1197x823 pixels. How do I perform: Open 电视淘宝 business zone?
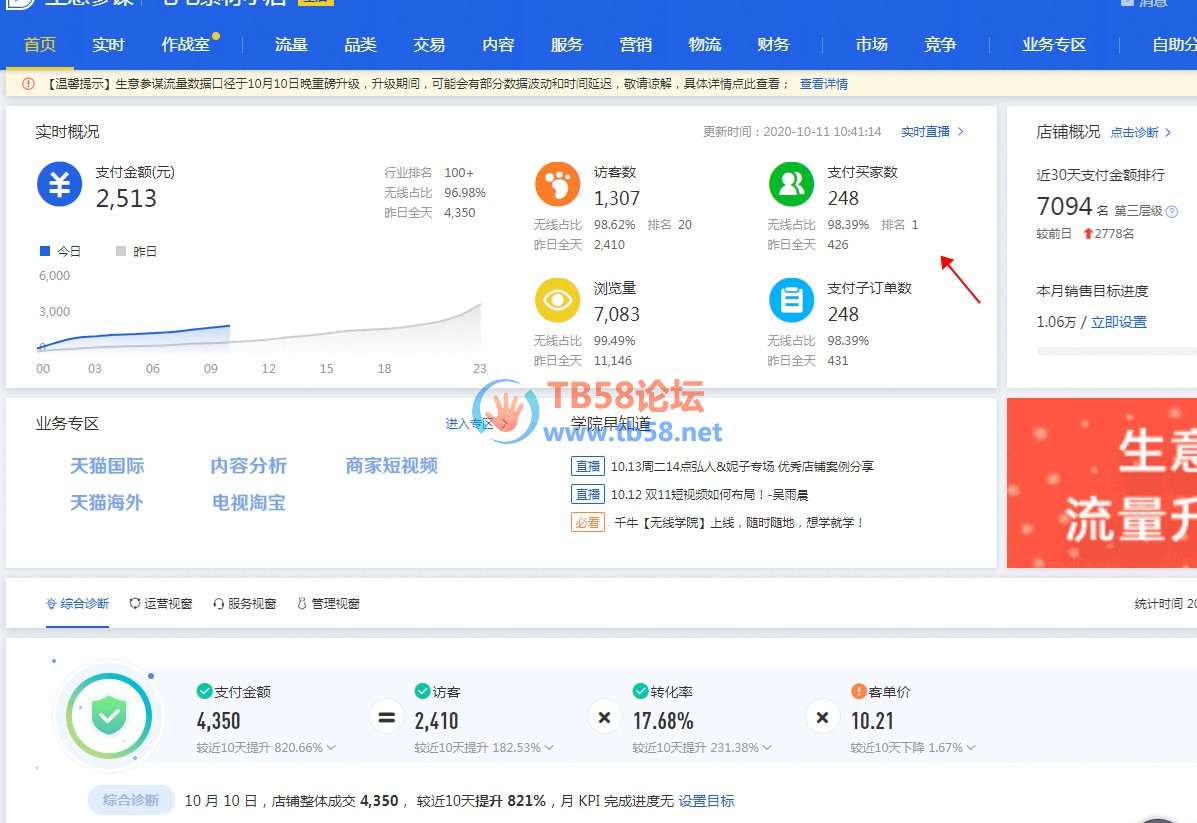click(x=248, y=502)
